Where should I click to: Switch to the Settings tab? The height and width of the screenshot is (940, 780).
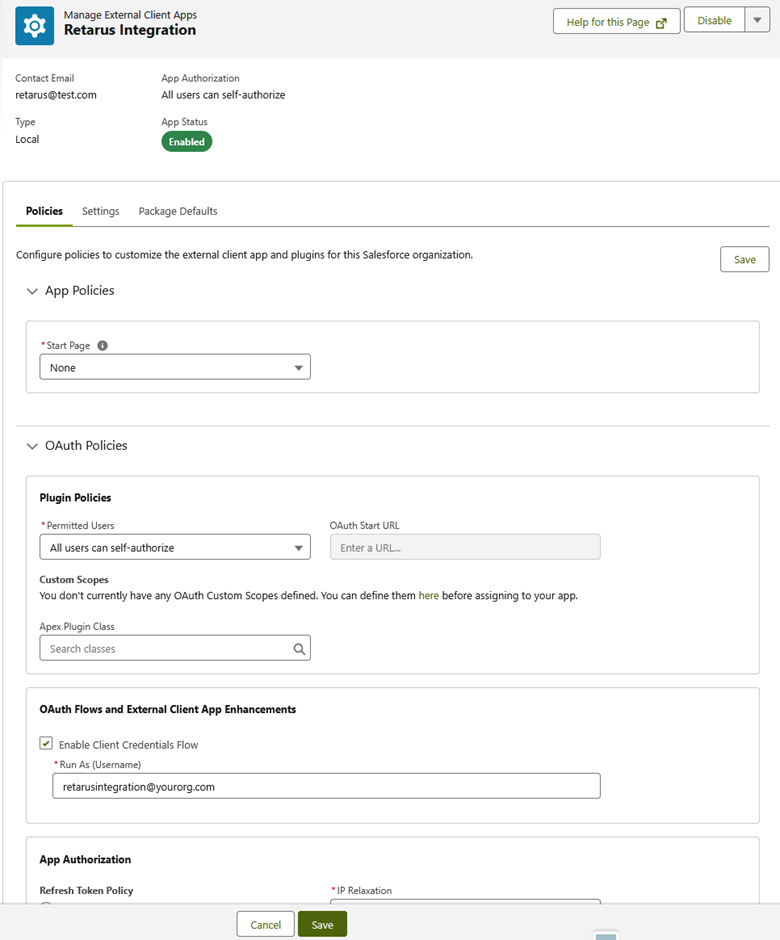[100, 211]
